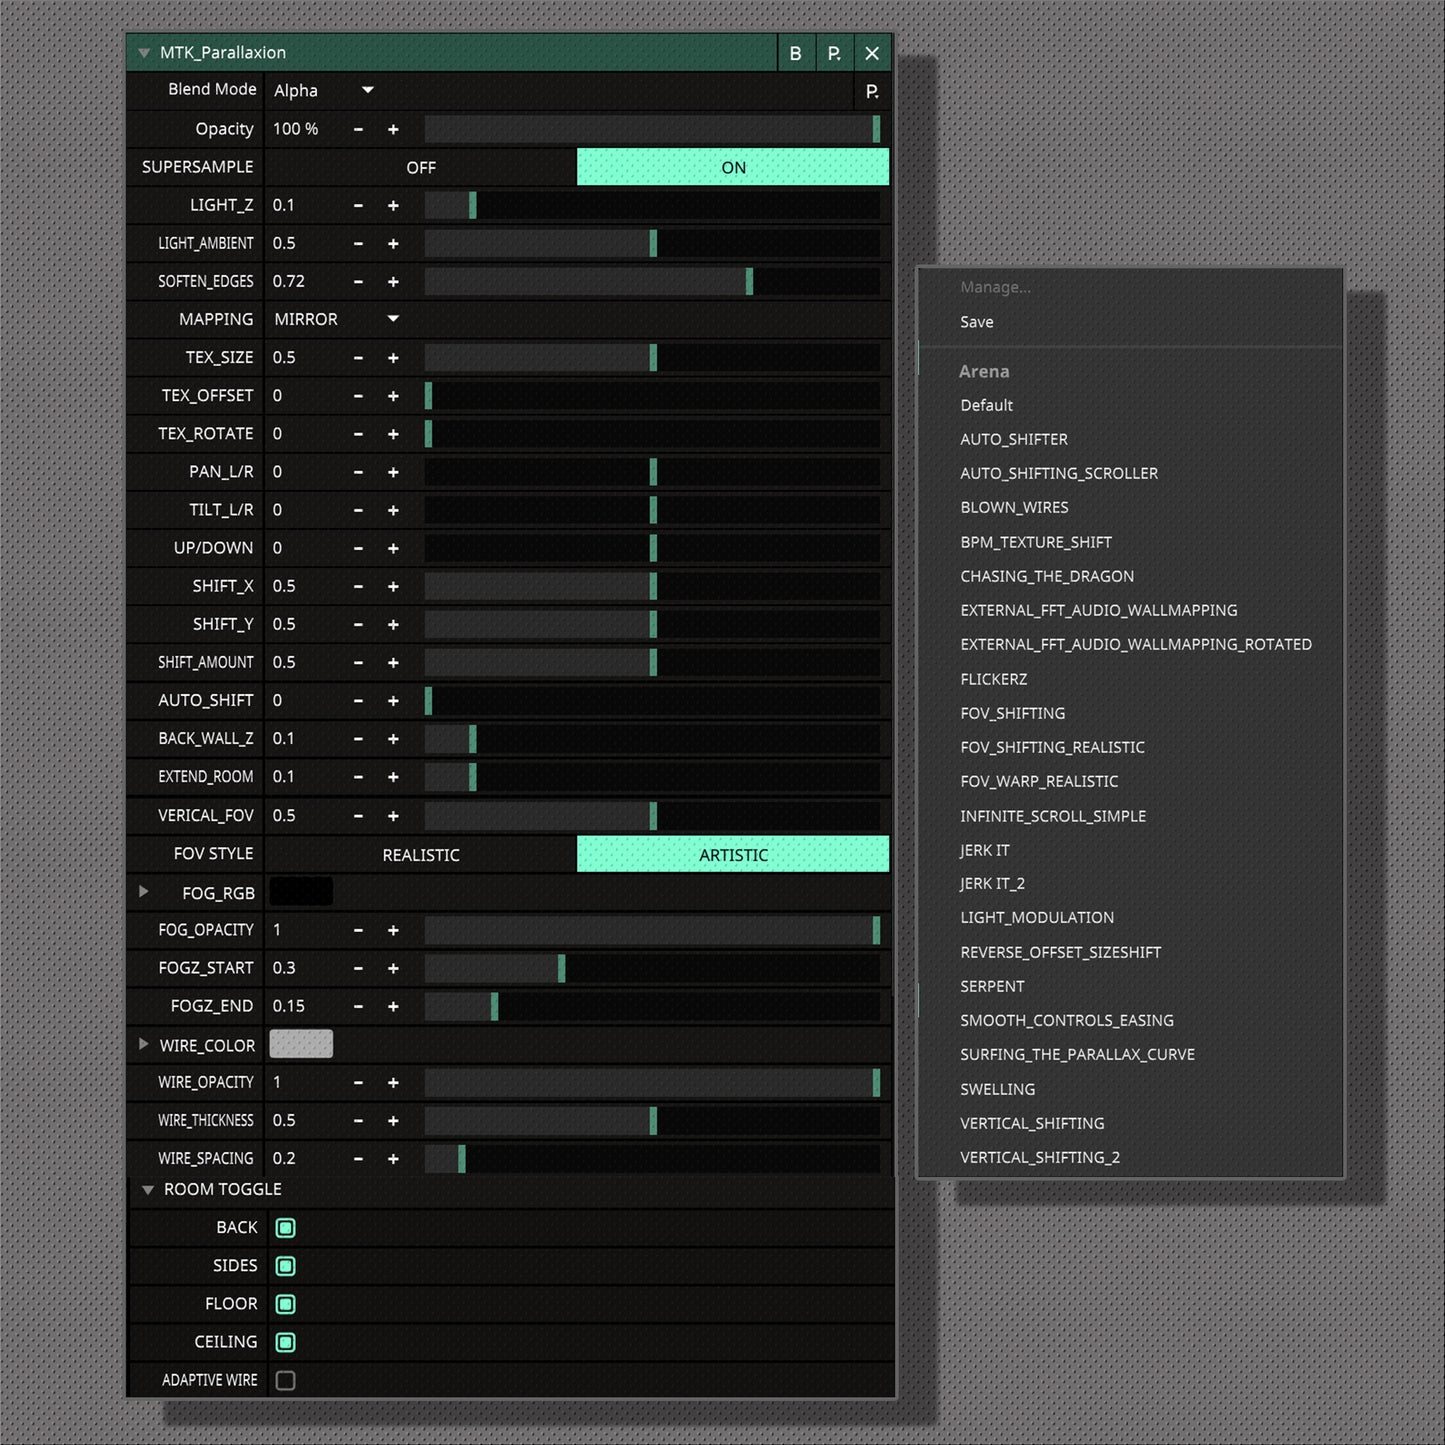The image size is (1445, 1445).
Task: Decrease FOGZ_START with minus button
Action: 358,968
